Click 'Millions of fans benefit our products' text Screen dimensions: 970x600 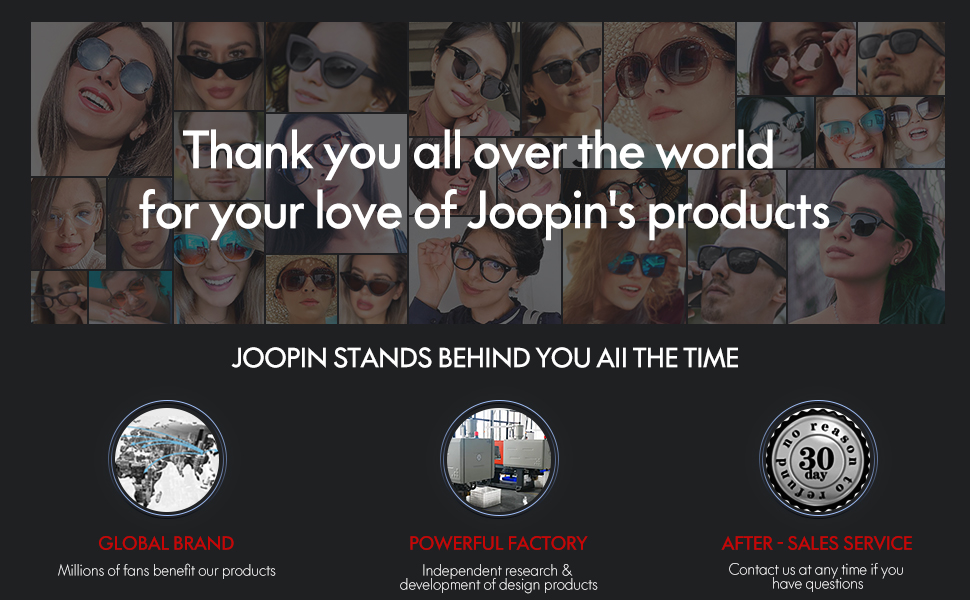(166, 570)
